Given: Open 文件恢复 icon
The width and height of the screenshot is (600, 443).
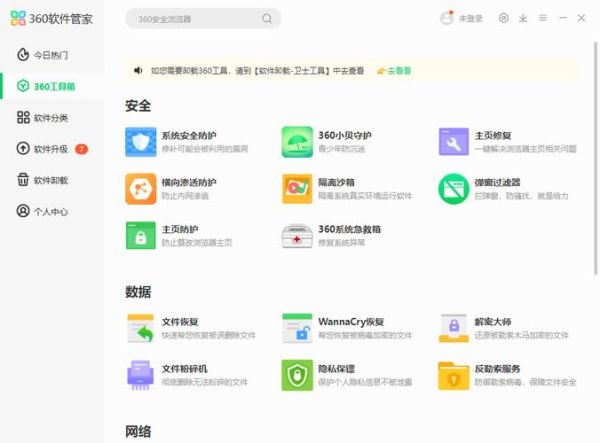Looking at the screenshot, I should coord(140,328).
